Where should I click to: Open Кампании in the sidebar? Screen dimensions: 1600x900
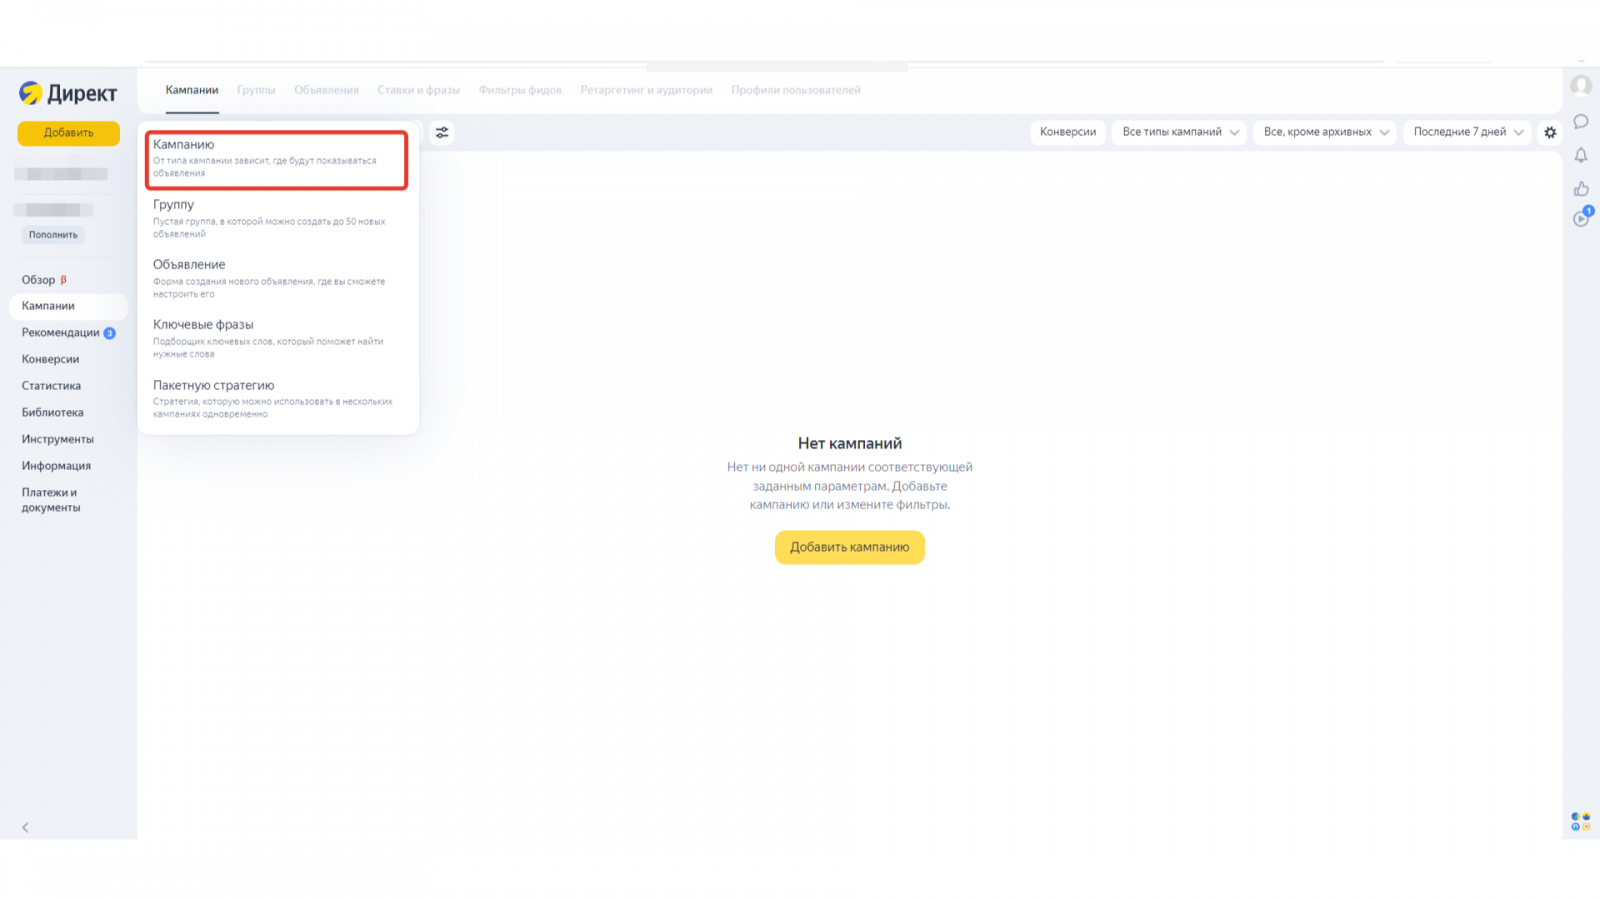(68, 306)
